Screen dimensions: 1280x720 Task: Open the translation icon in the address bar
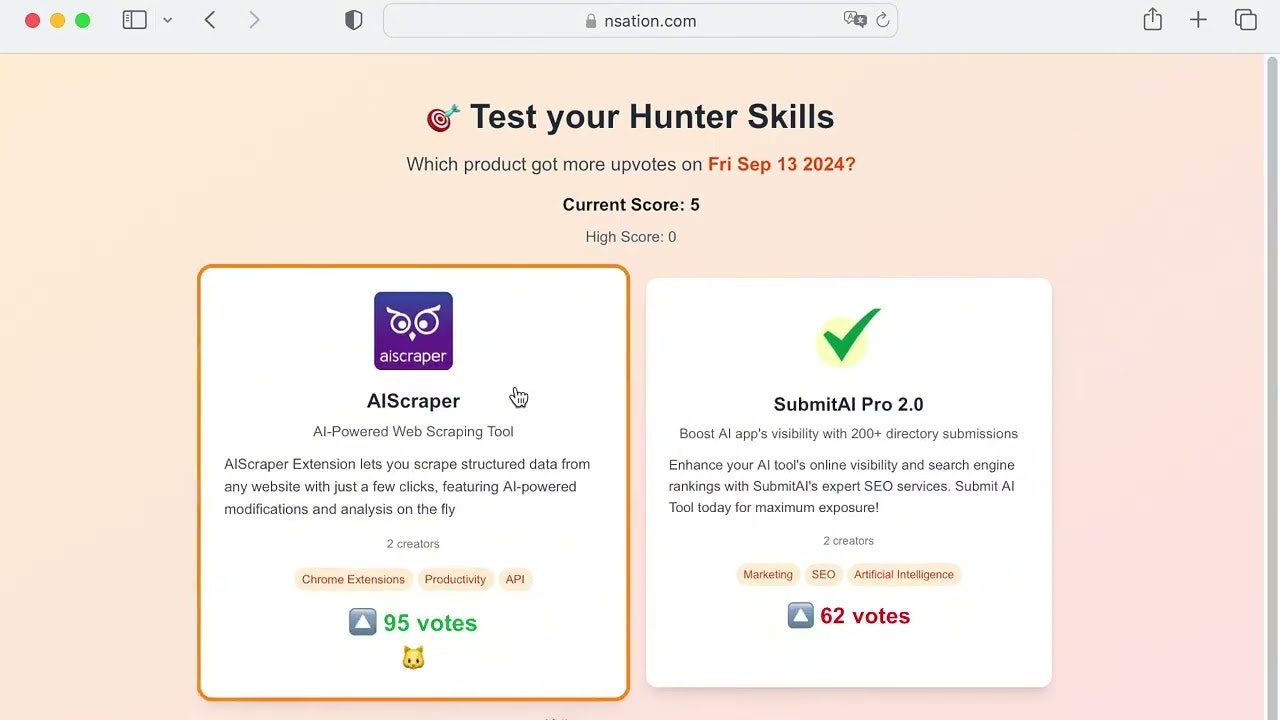click(855, 19)
